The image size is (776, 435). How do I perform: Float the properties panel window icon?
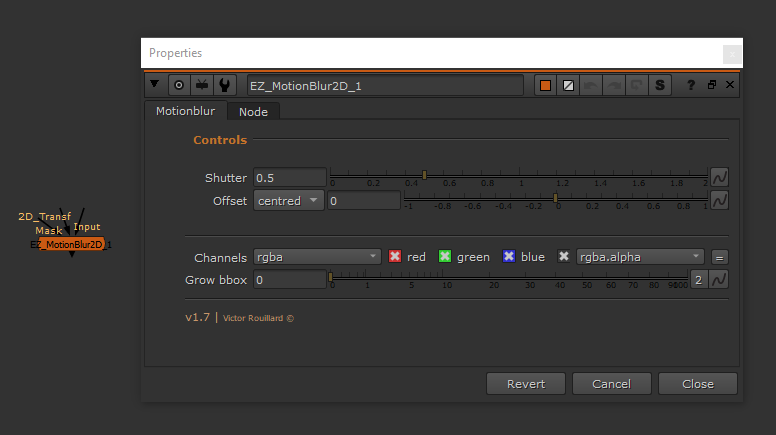coord(712,85)
